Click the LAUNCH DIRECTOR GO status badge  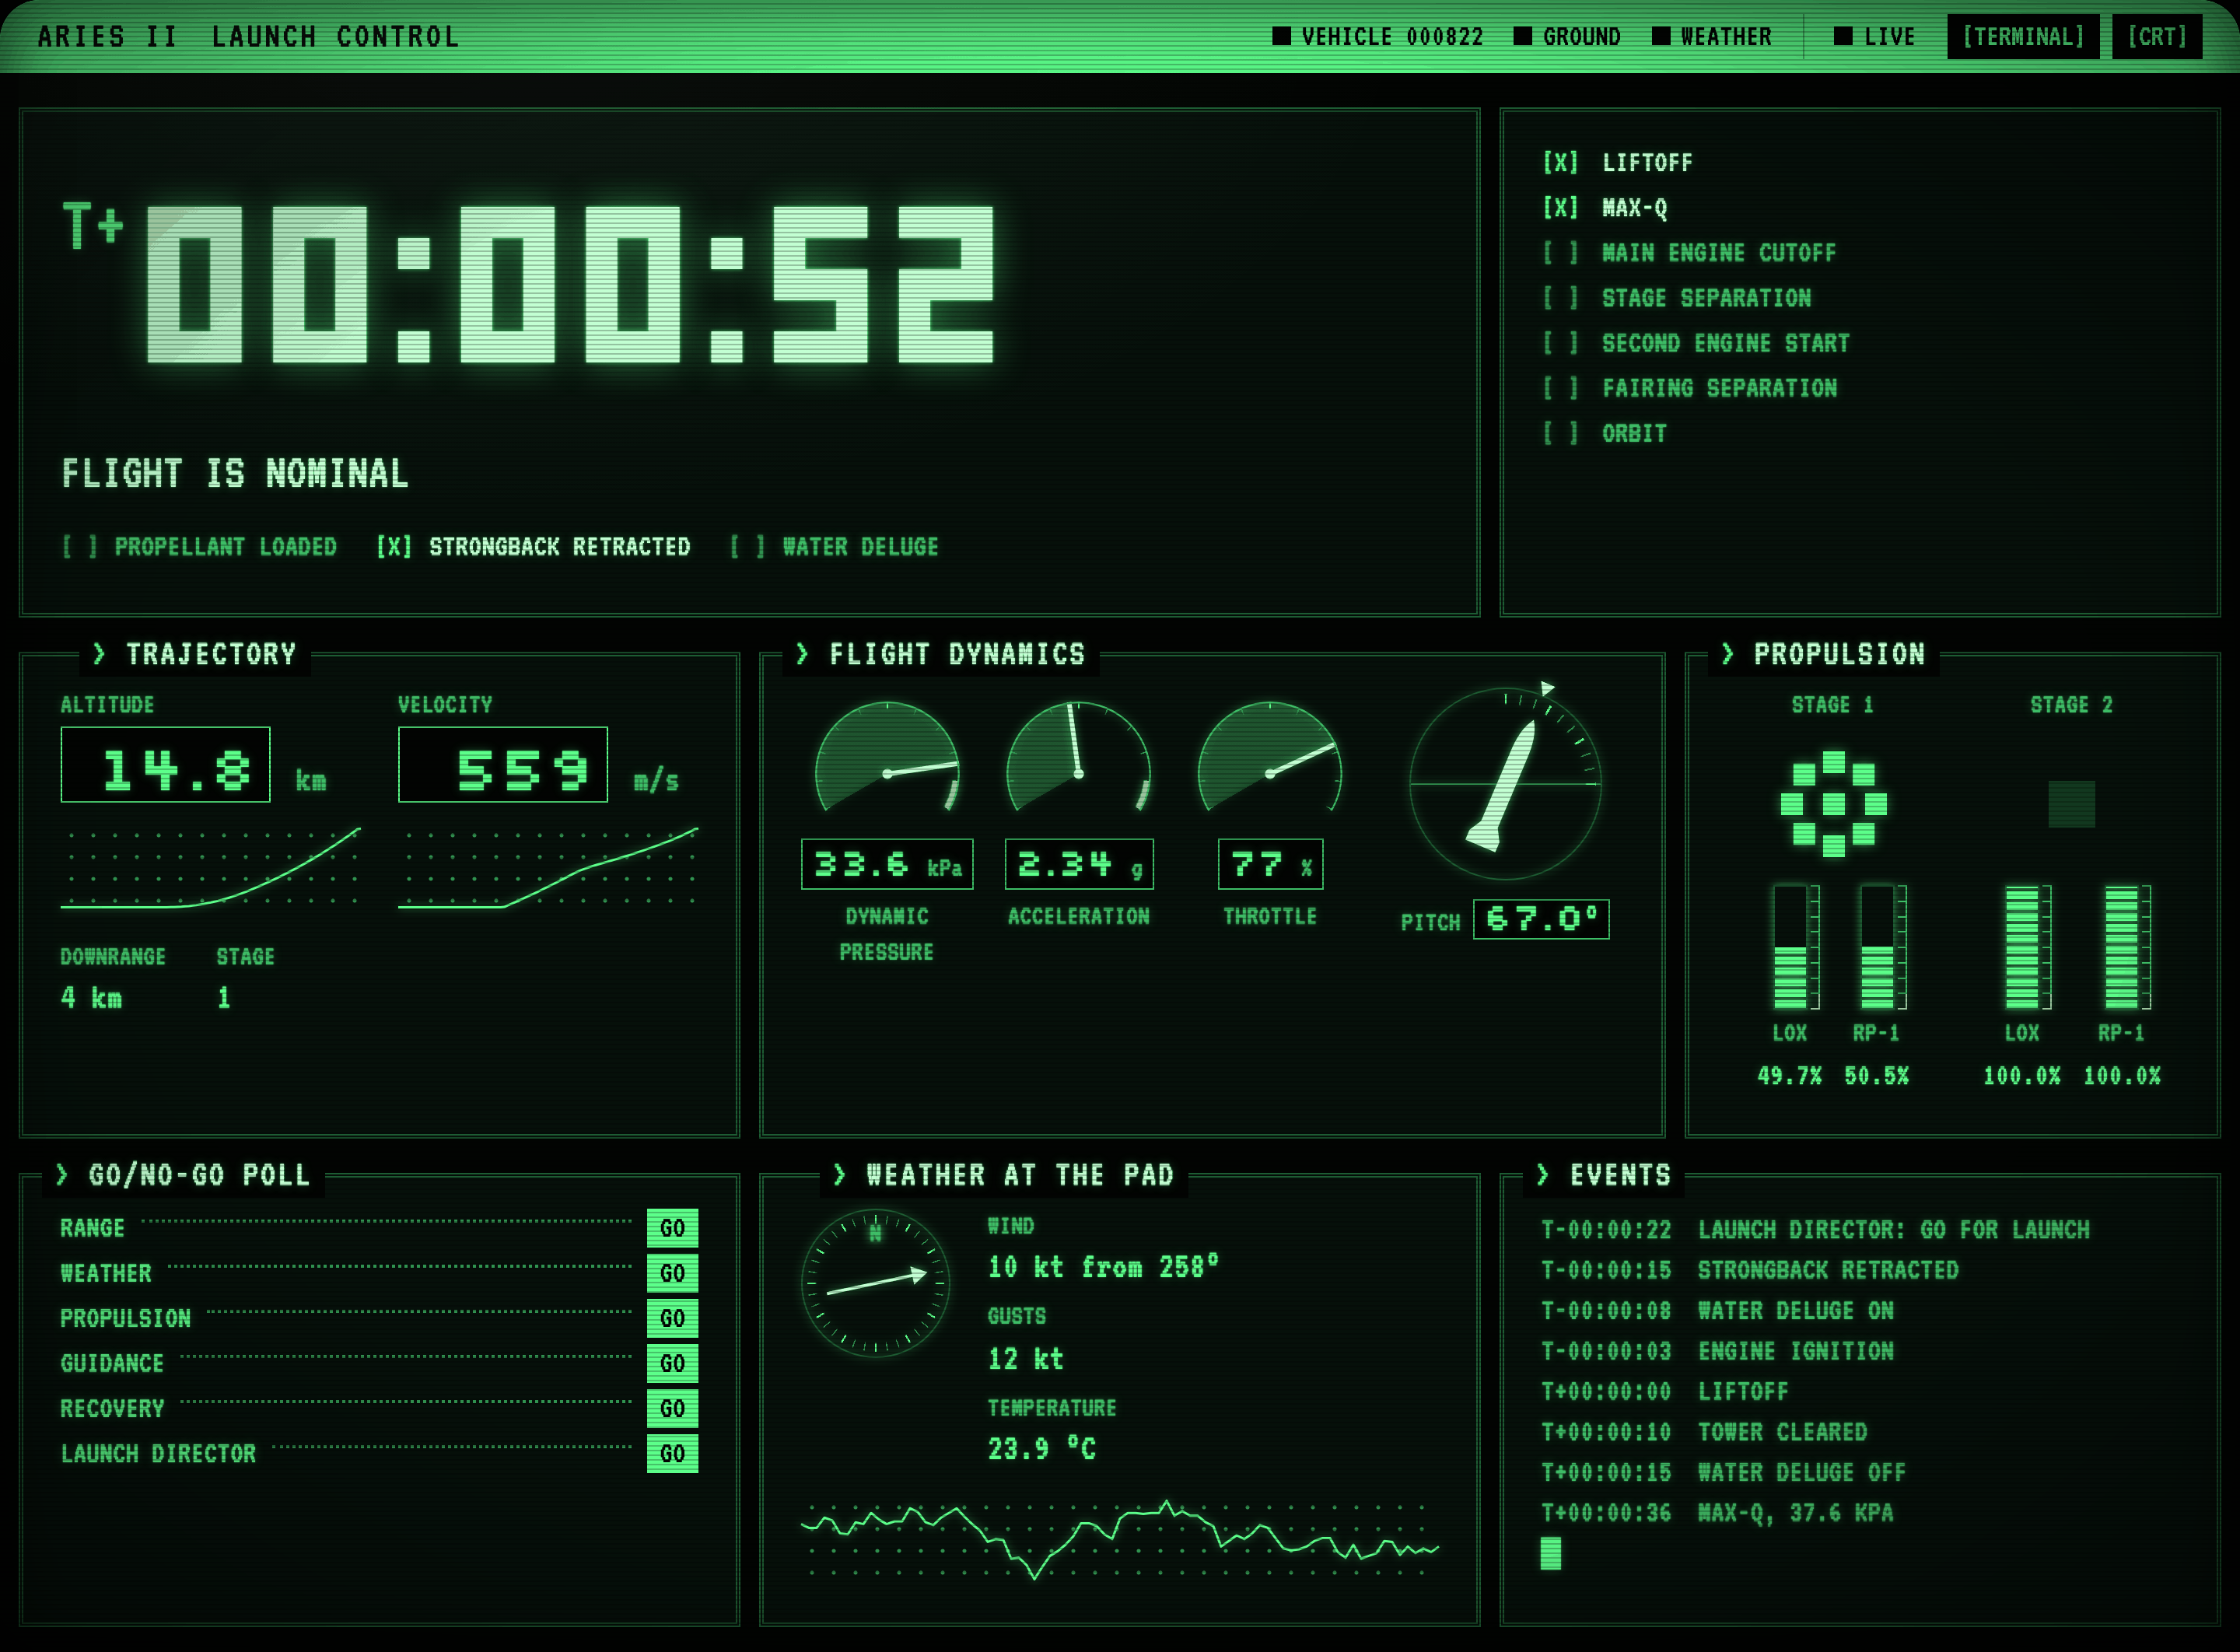672,1454
